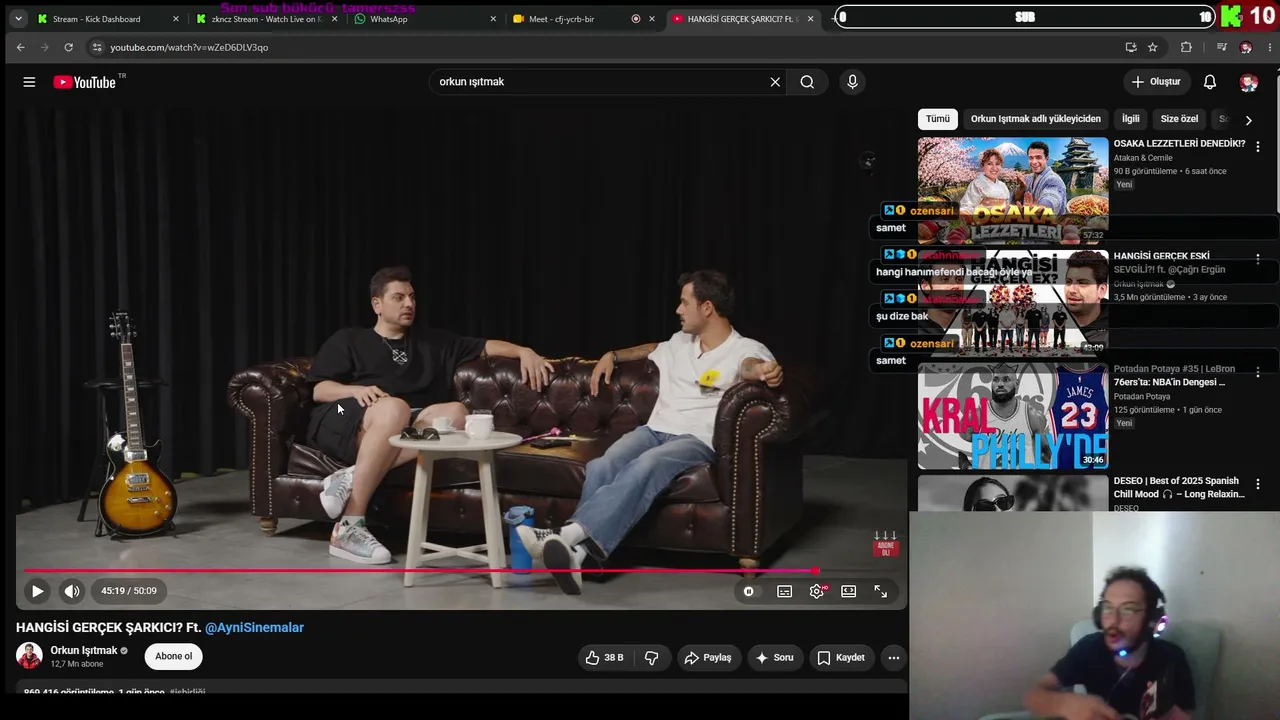Select the Tümü filter chip

pos(938,118)
